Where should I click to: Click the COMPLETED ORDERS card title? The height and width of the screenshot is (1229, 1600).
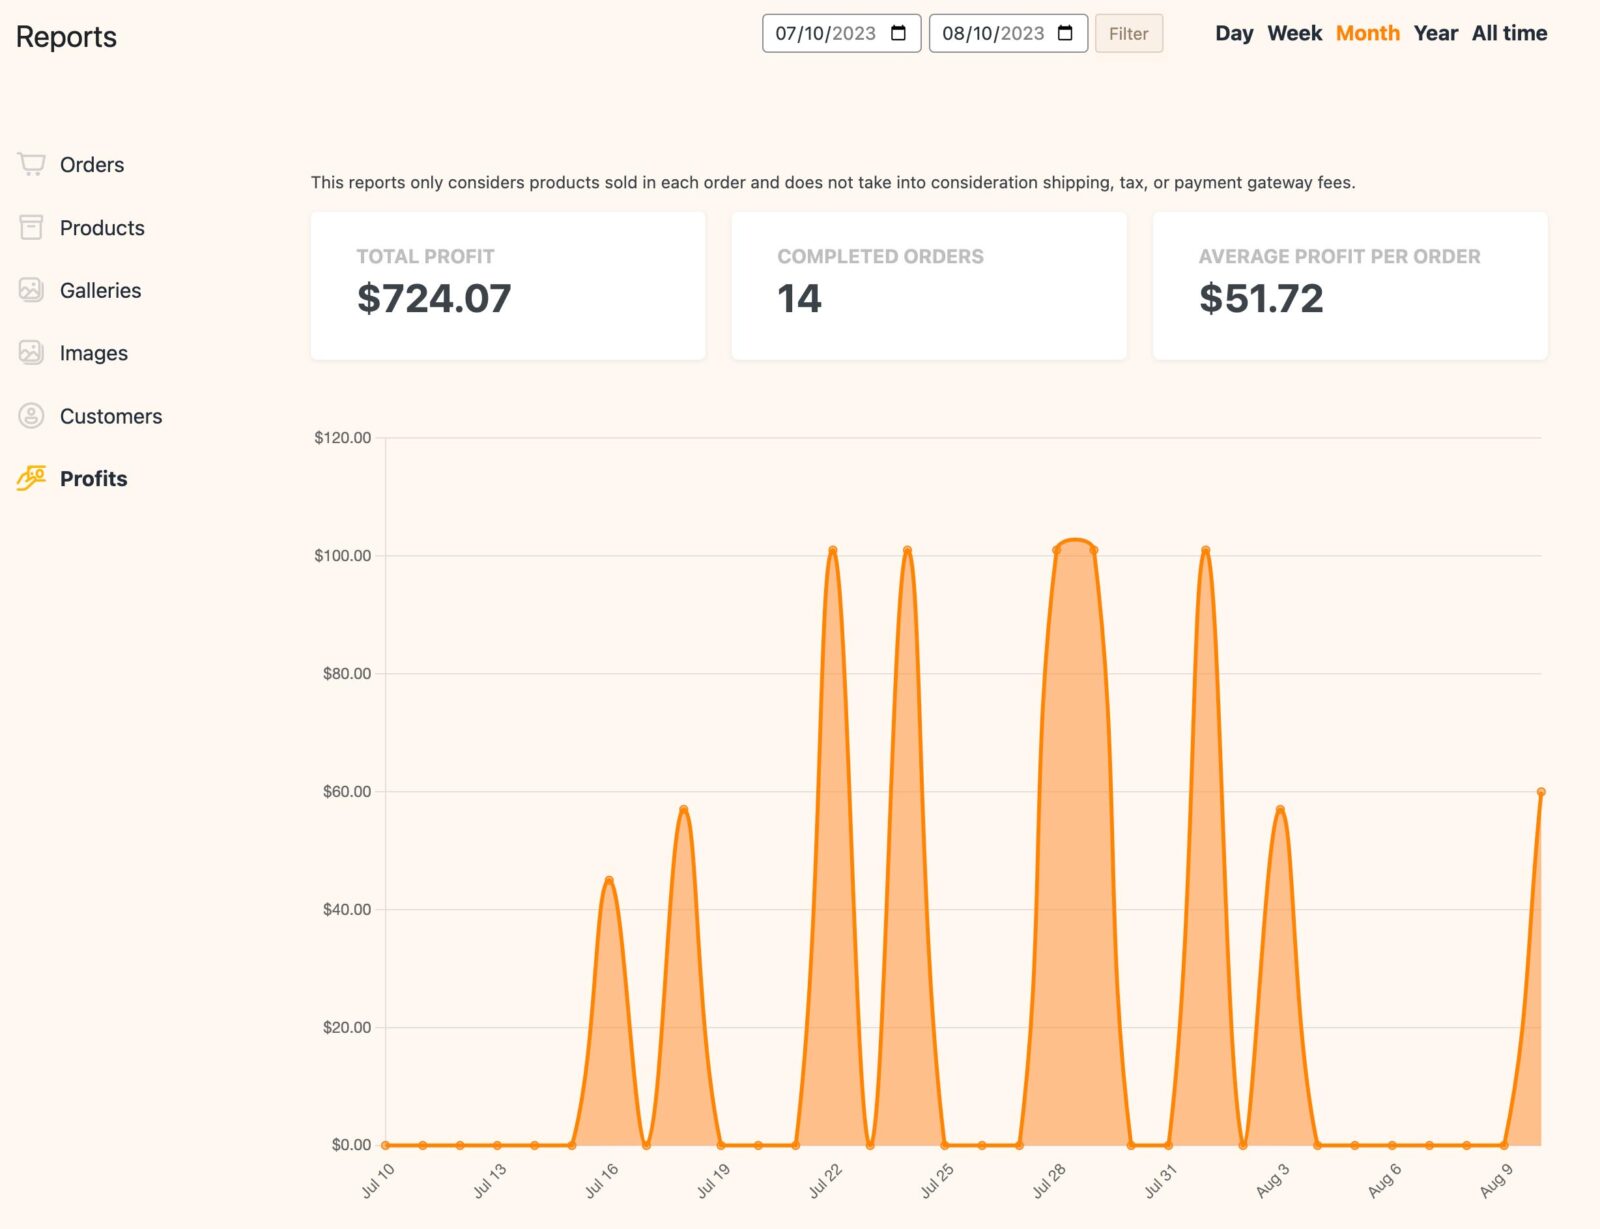(x=880, y=256)
